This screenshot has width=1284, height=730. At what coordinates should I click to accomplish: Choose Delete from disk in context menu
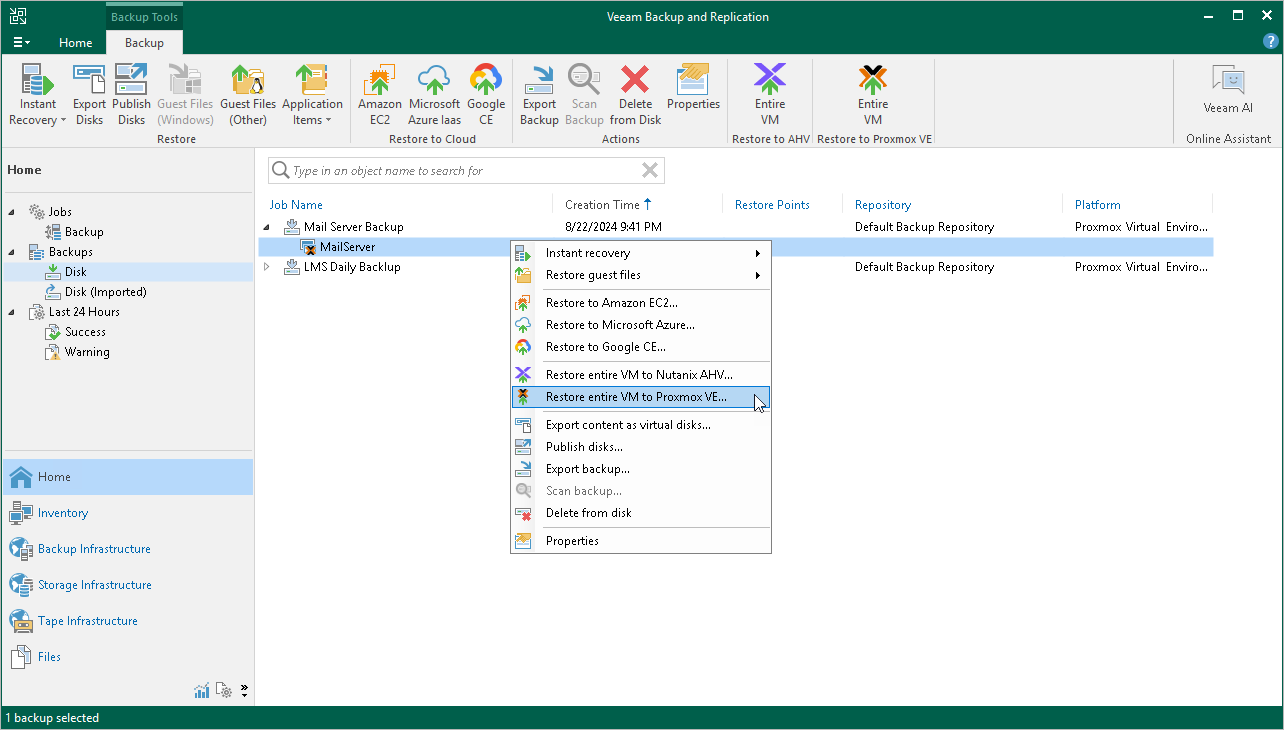641,513
